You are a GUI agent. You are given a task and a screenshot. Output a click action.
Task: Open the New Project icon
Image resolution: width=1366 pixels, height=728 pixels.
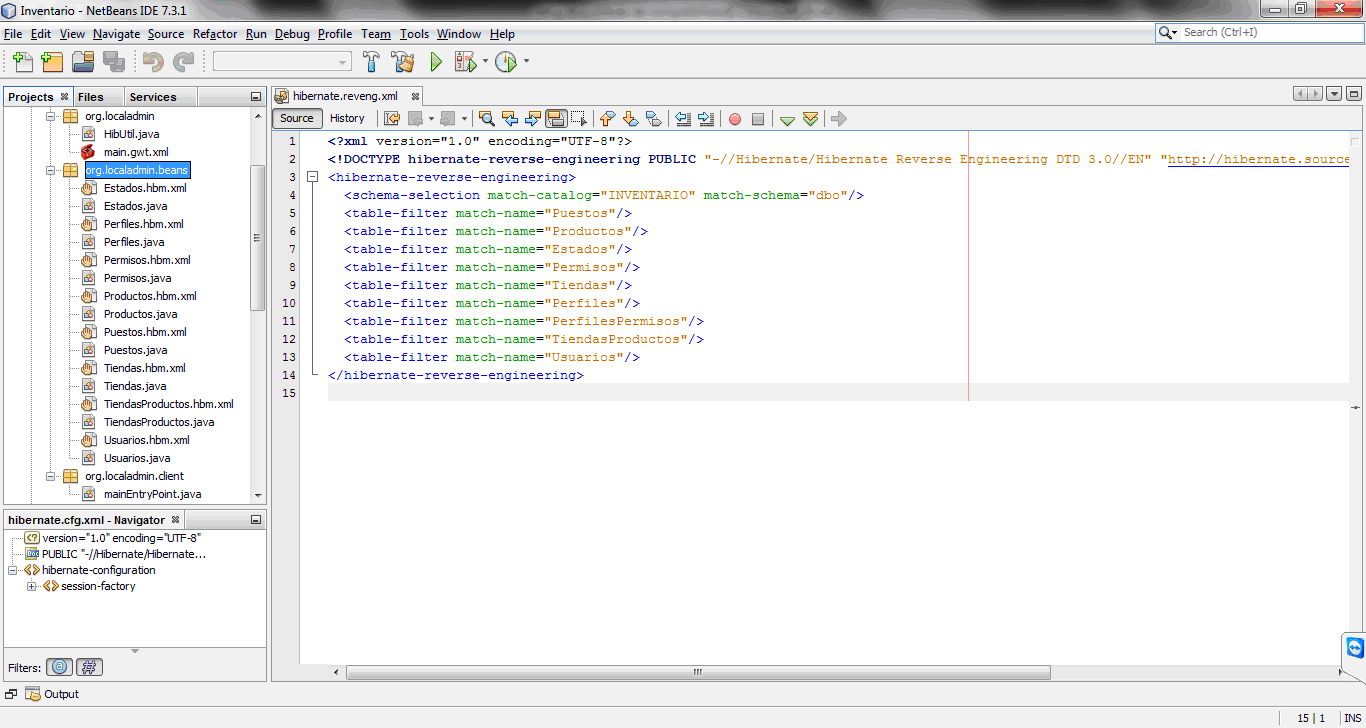(51, 61)
